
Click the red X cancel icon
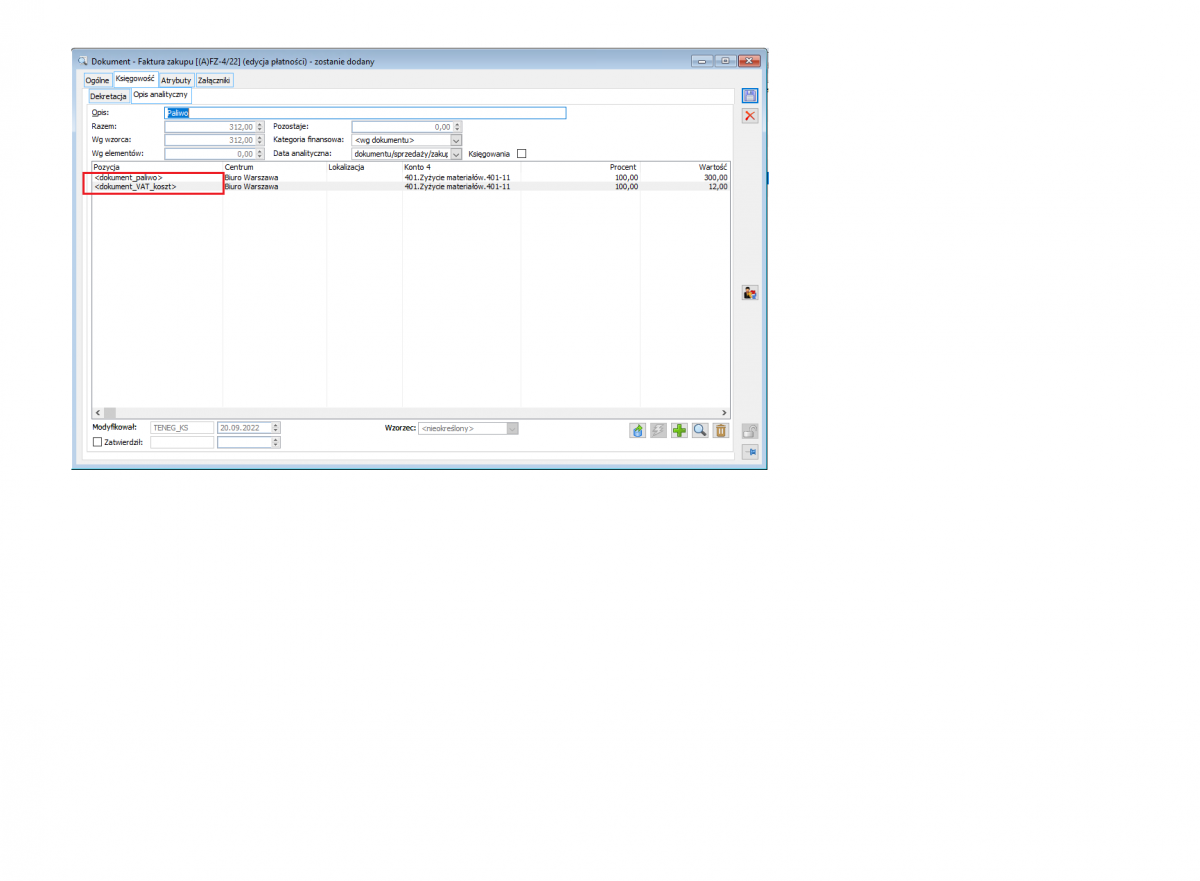[x=750, y=116]
